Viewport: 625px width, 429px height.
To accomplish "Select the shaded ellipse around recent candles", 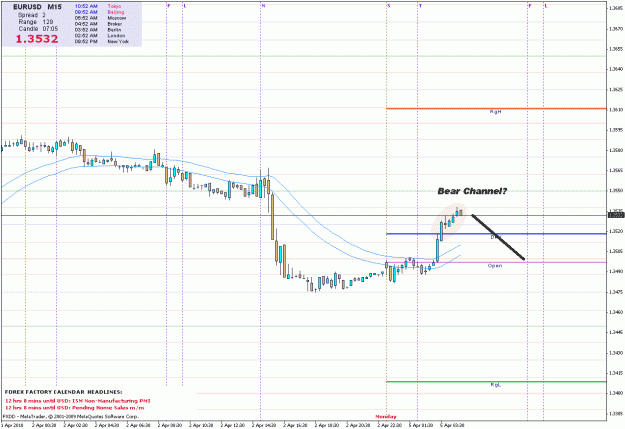I will (x=449, y=222).
